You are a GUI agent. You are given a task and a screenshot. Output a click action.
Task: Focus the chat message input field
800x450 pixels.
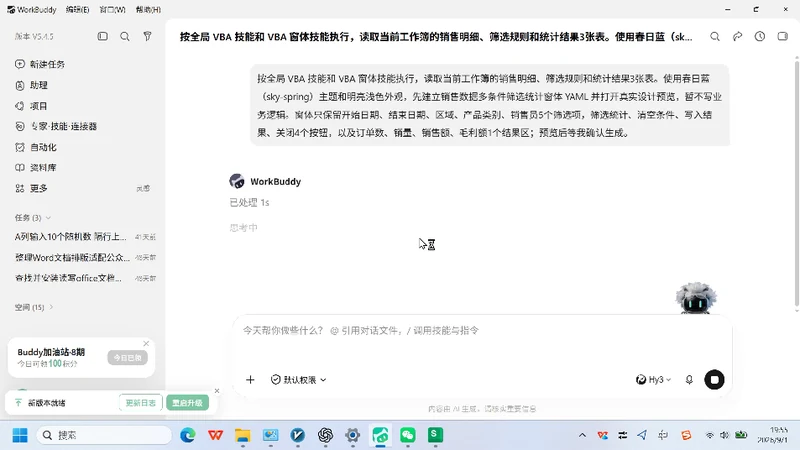click(482, 331)
